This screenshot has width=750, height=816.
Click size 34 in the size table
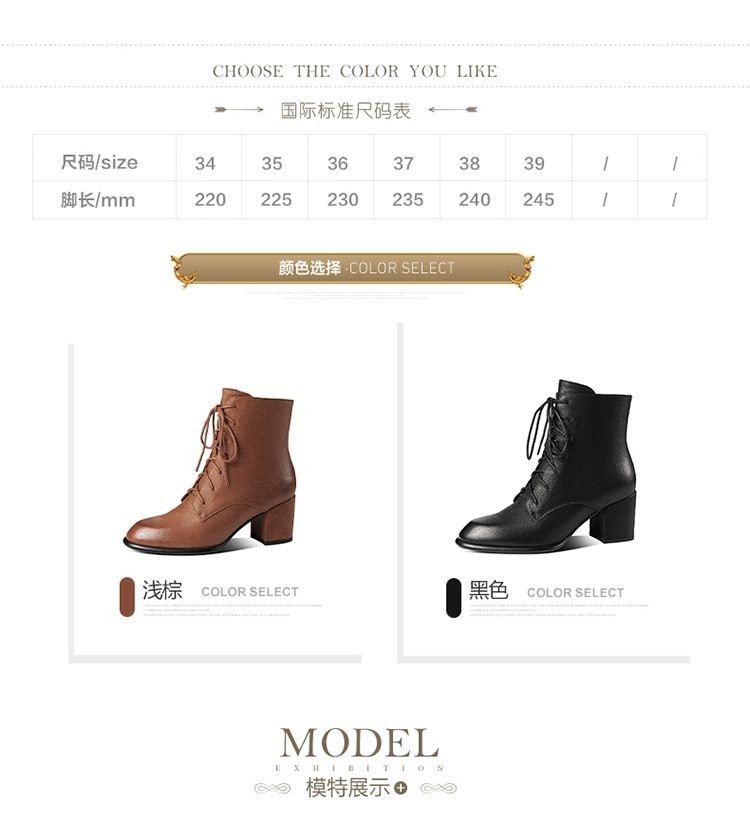click(205, 163)
